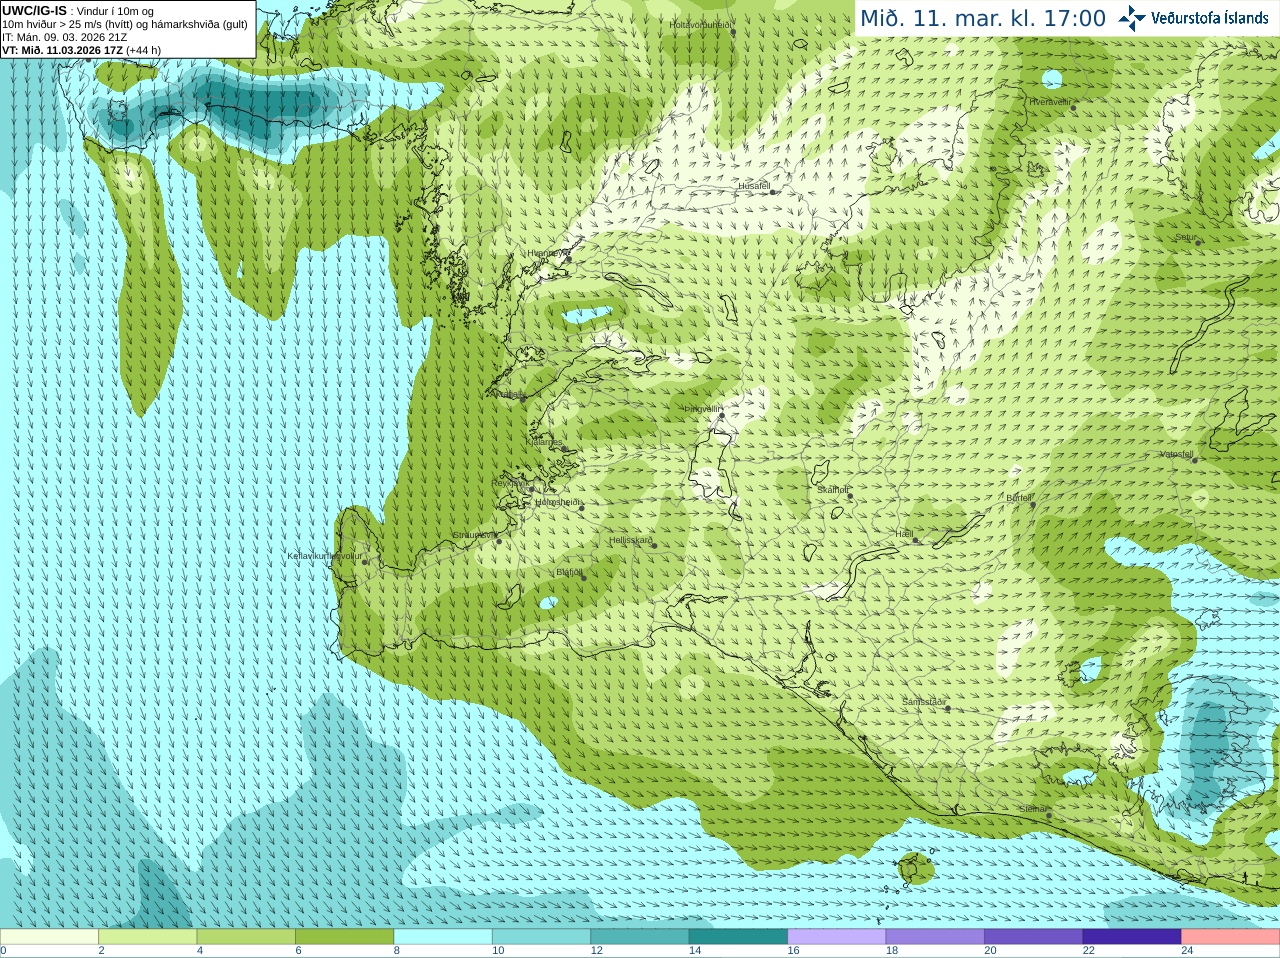Click the Hólmsheiði station label

(x=557, y=502)
